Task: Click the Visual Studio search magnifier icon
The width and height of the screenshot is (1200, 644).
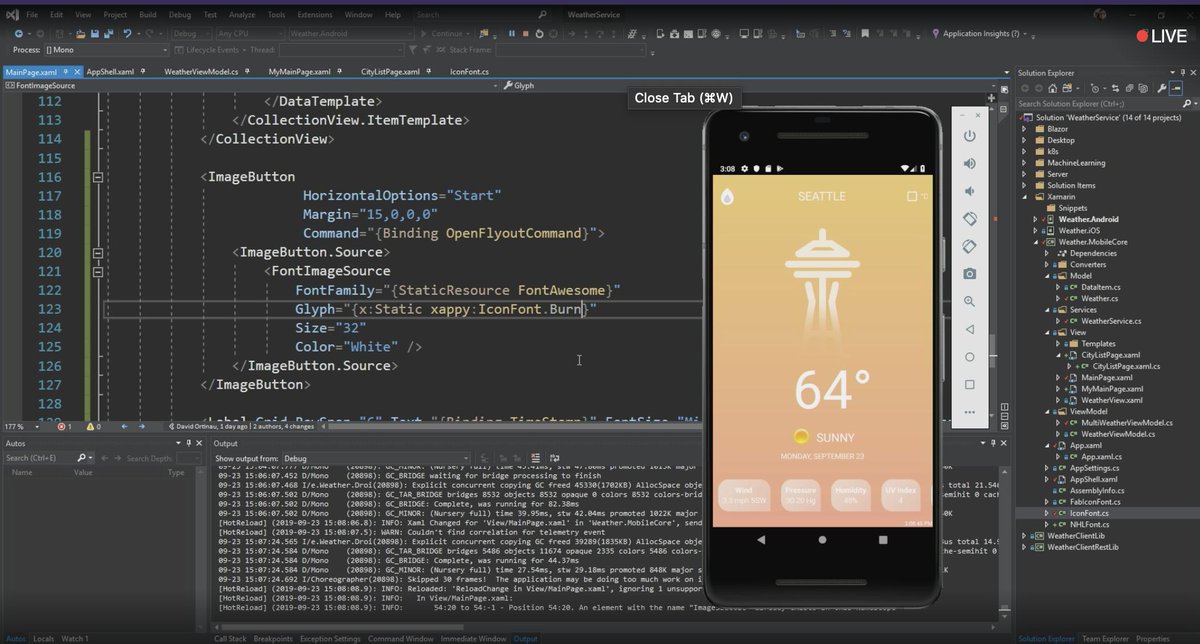Action: (542, 15)
